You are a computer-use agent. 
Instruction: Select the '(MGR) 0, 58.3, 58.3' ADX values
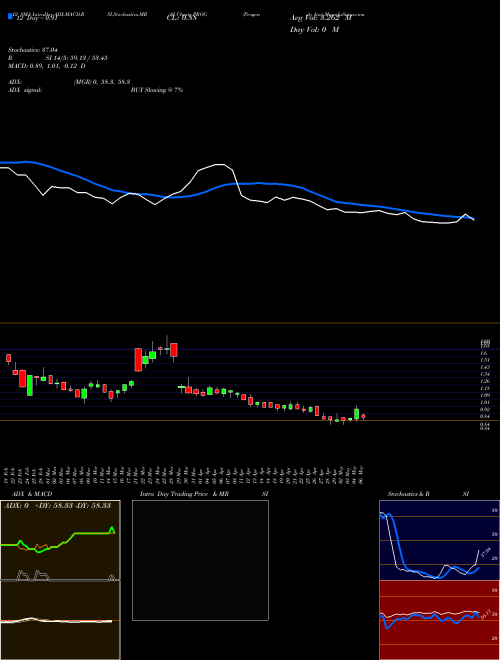[101, 83]
